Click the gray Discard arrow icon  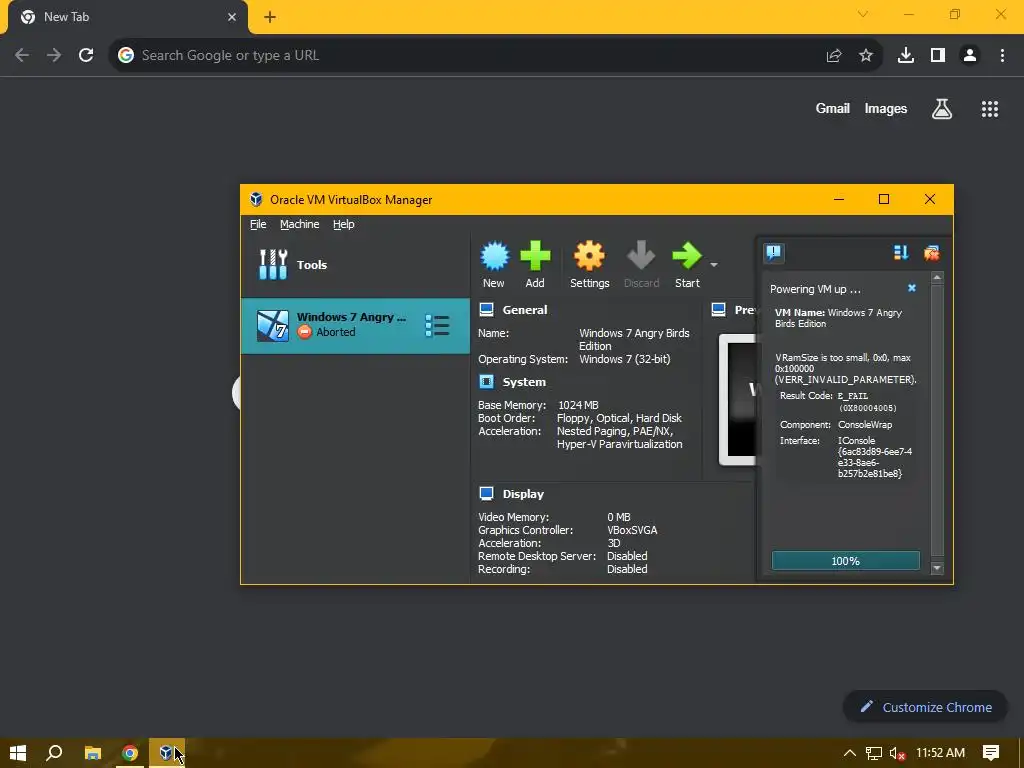tap(641, 256)
